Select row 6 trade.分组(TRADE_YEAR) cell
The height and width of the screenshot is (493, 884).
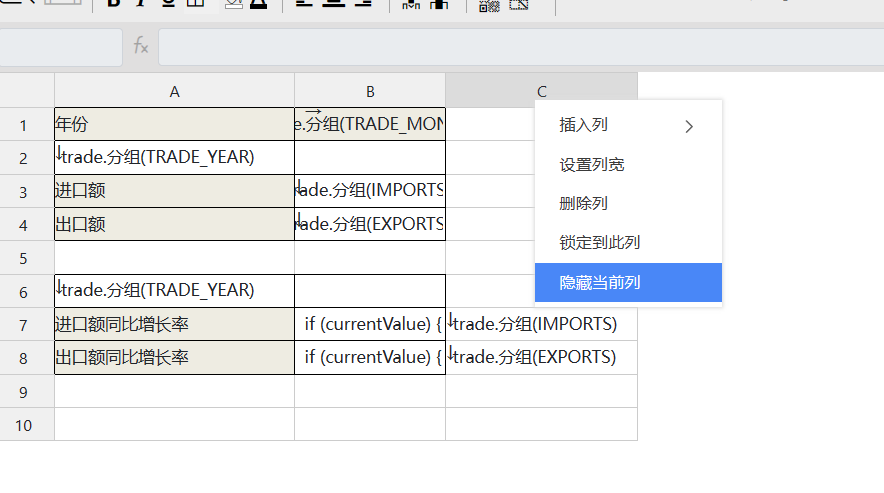174,291
